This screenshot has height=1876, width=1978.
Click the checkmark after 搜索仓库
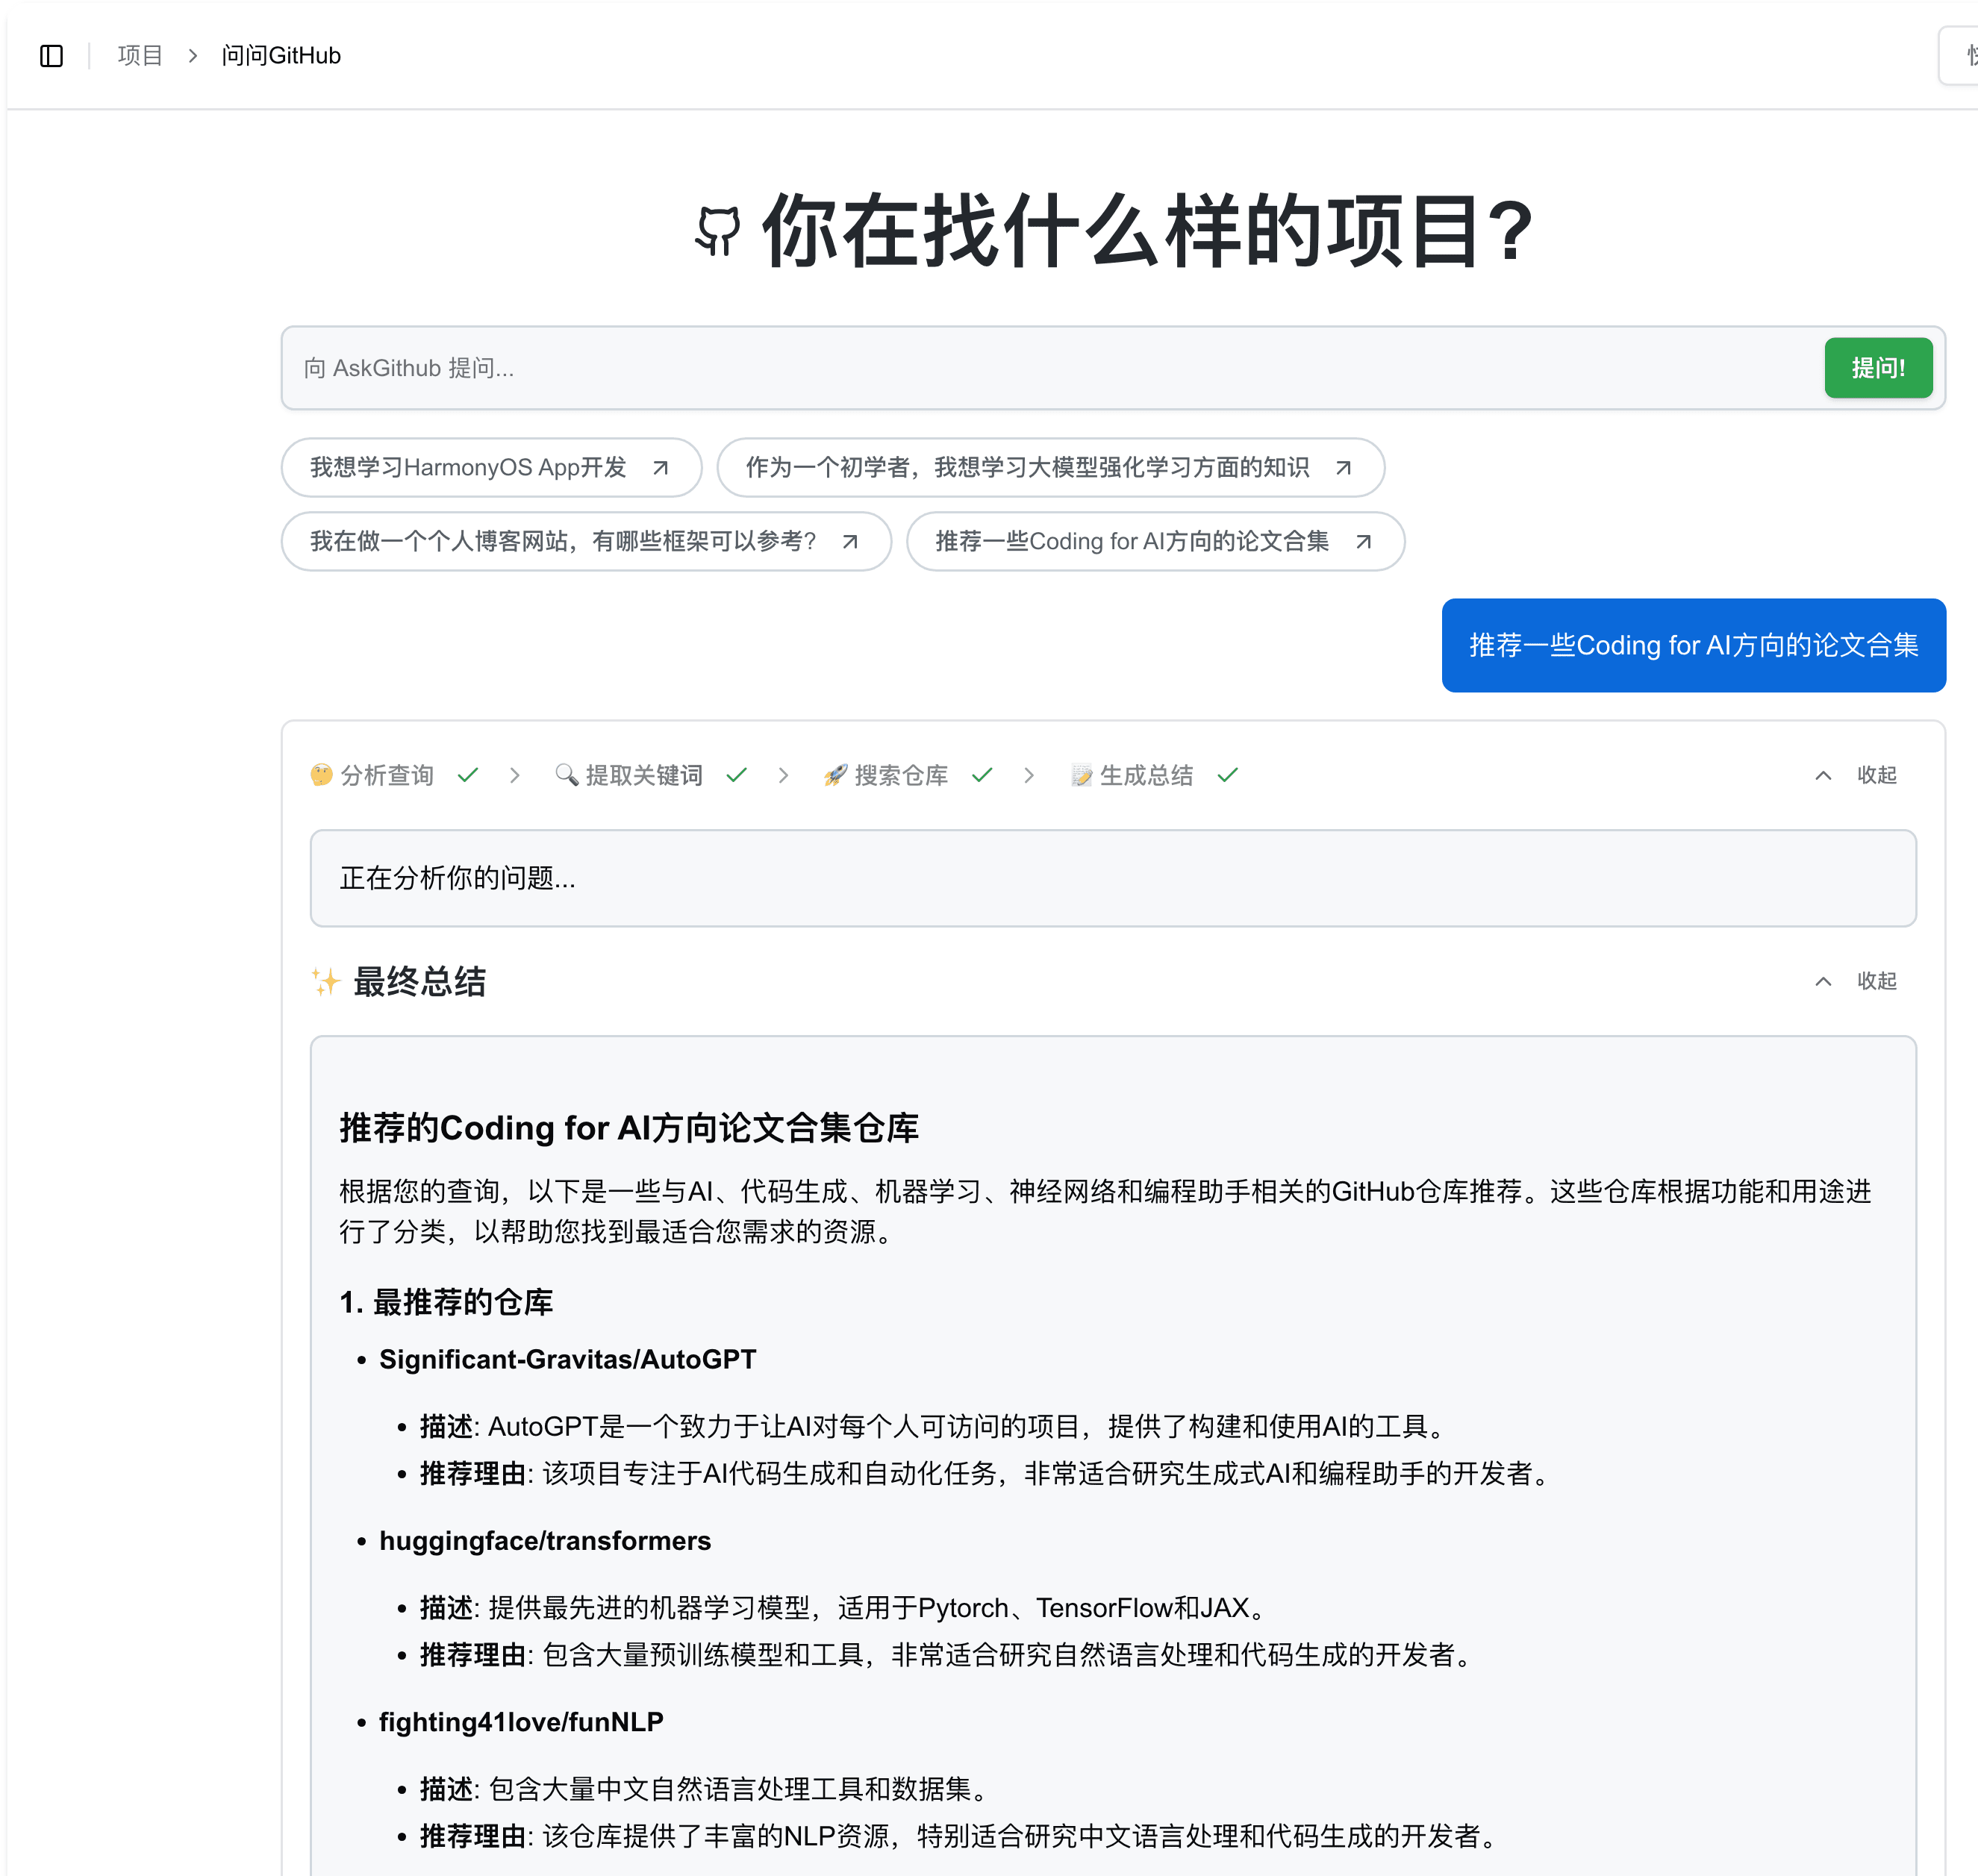click(982, 775)
